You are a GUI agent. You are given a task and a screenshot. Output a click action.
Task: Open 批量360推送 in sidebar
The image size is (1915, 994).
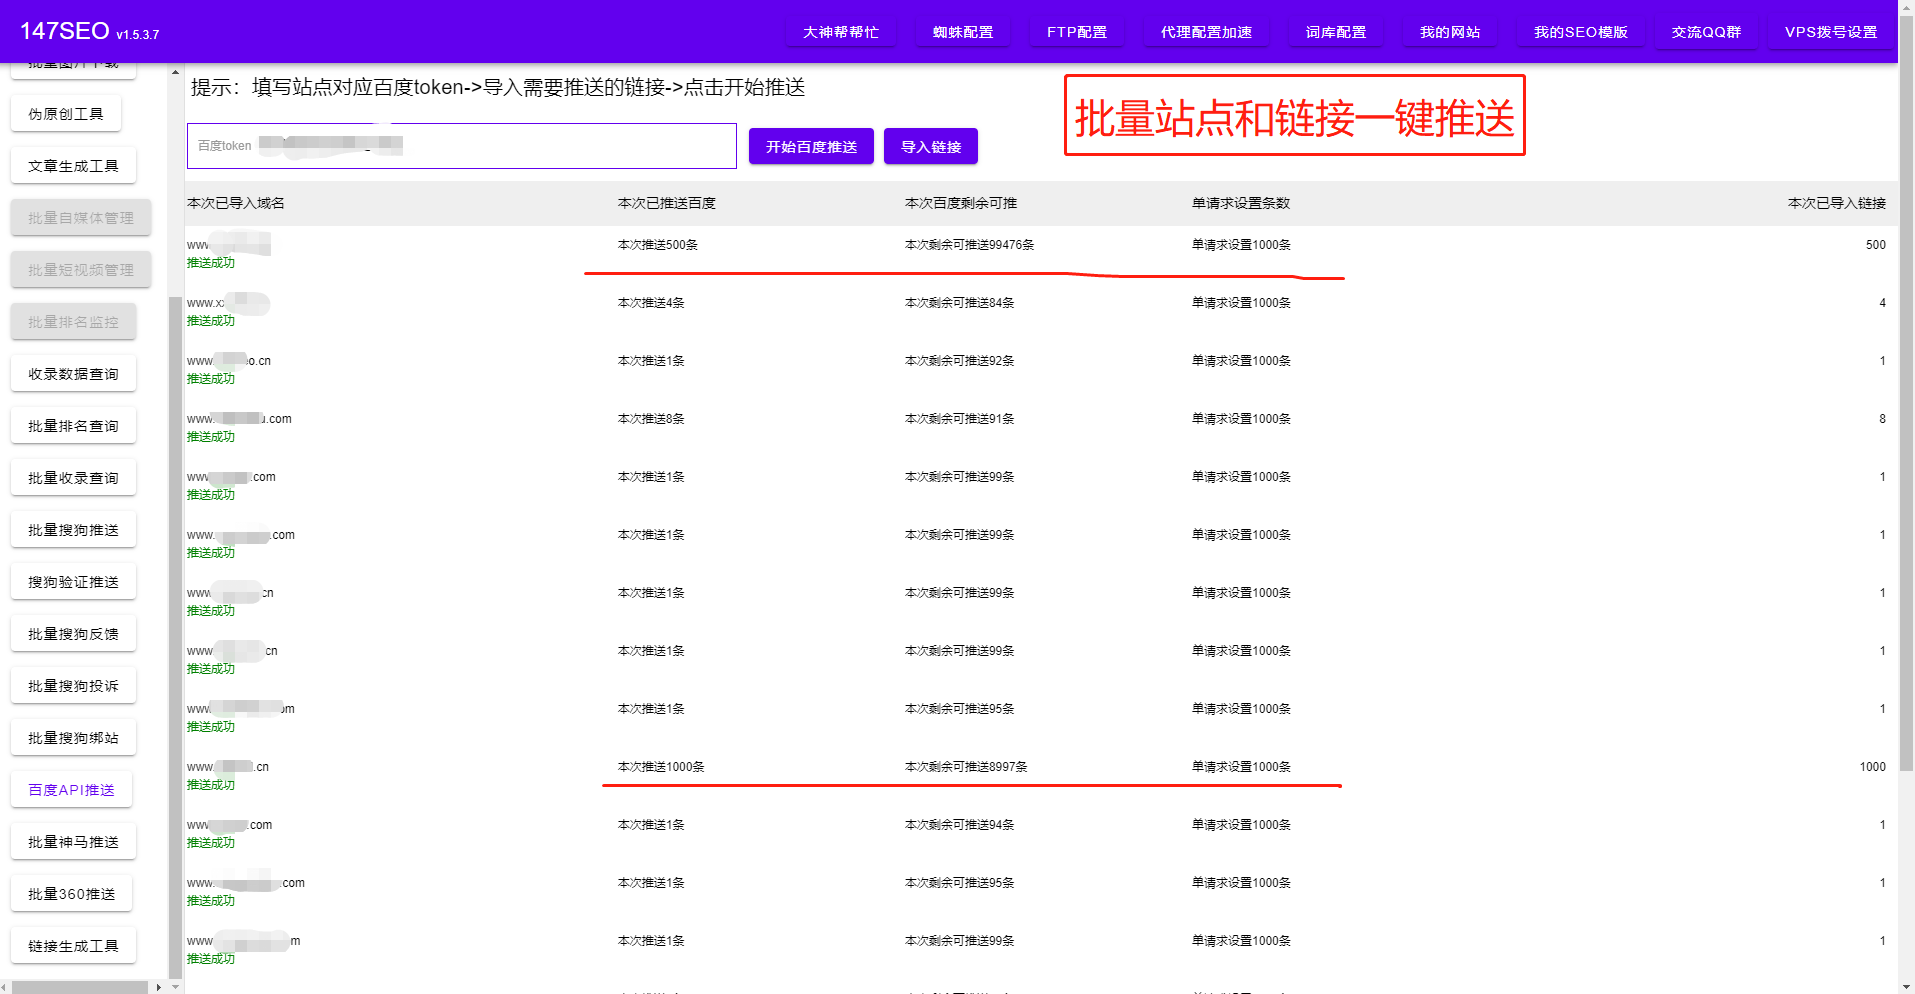point(71,894)
